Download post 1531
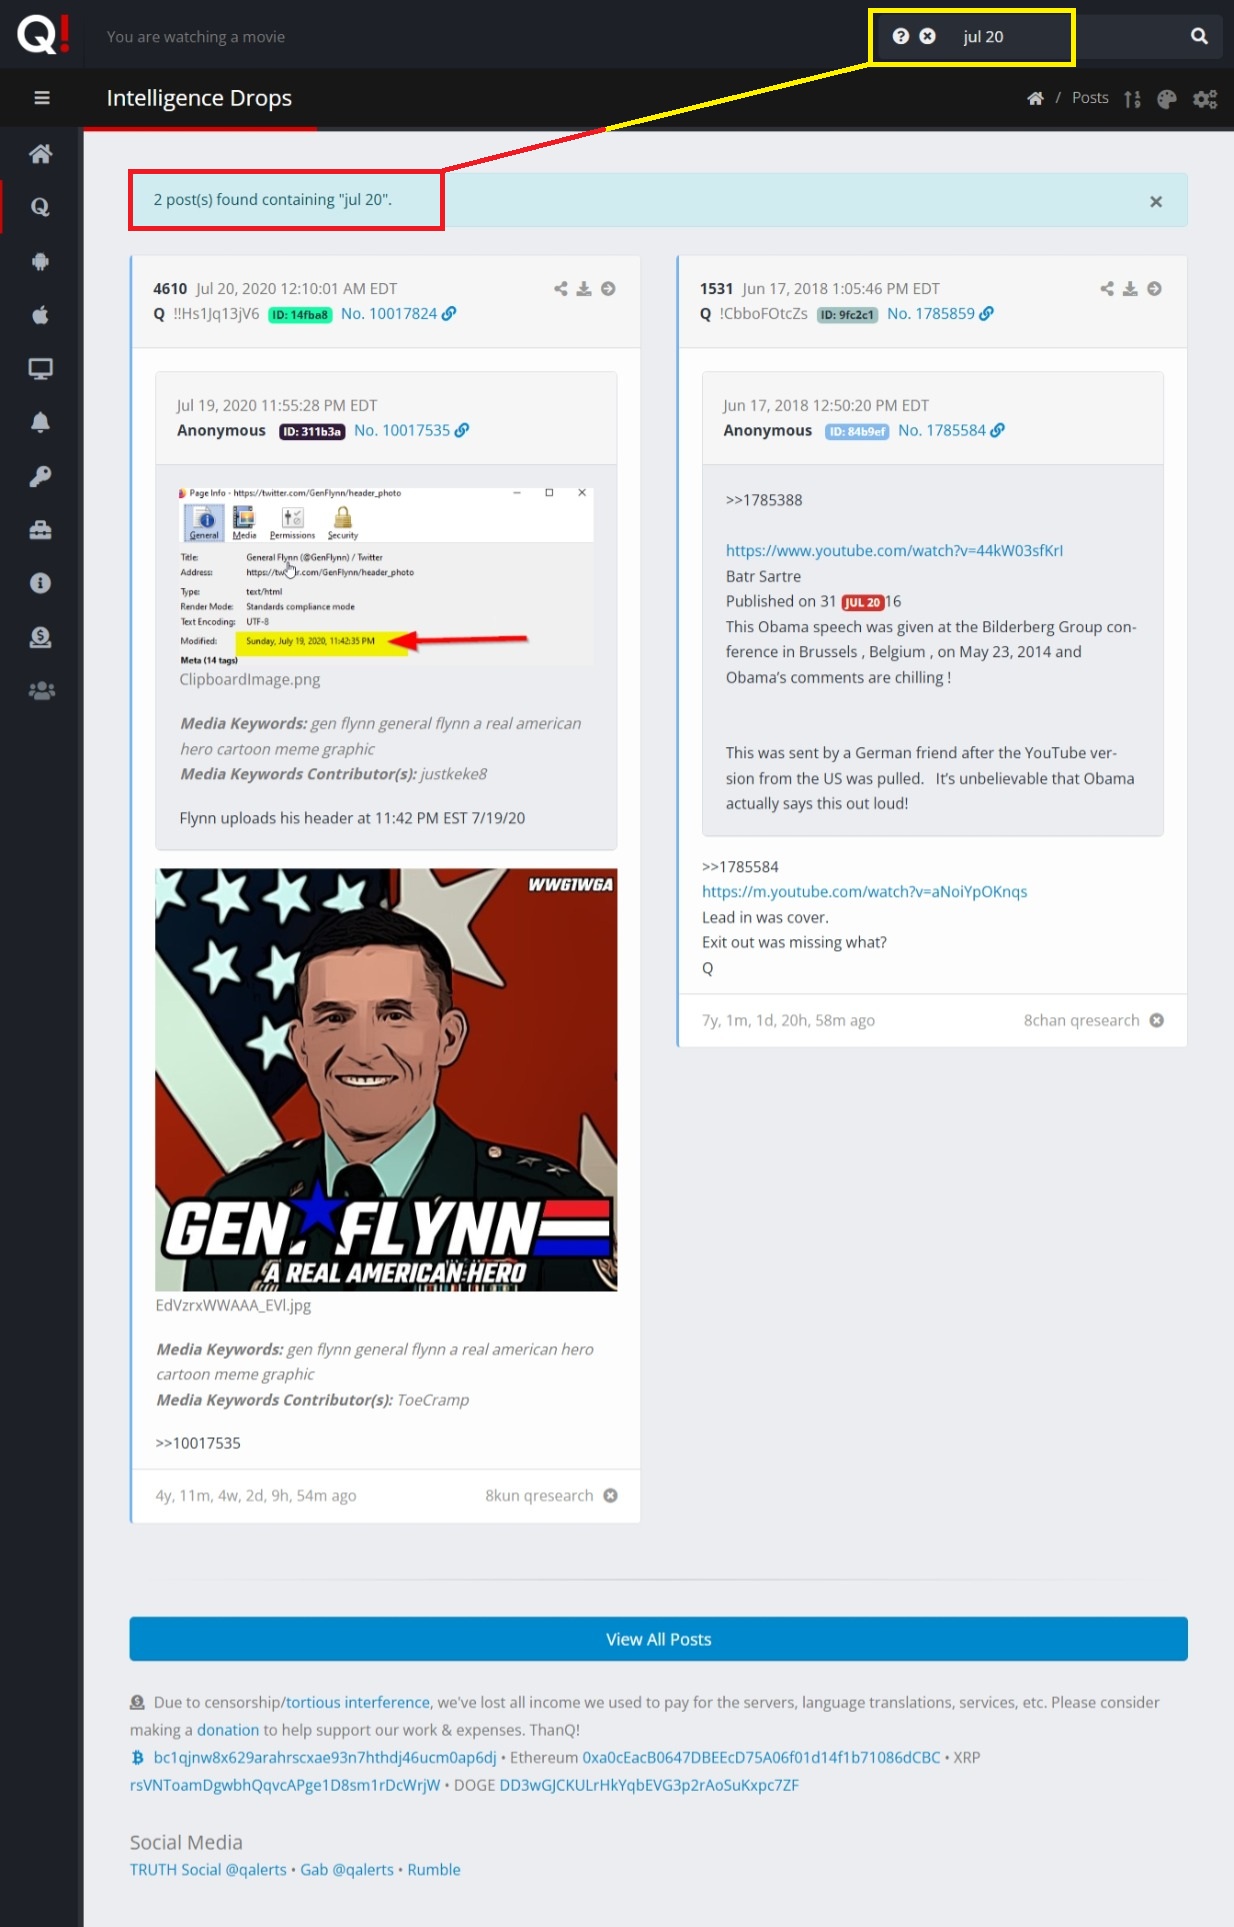 click(x=1130, y=289)
